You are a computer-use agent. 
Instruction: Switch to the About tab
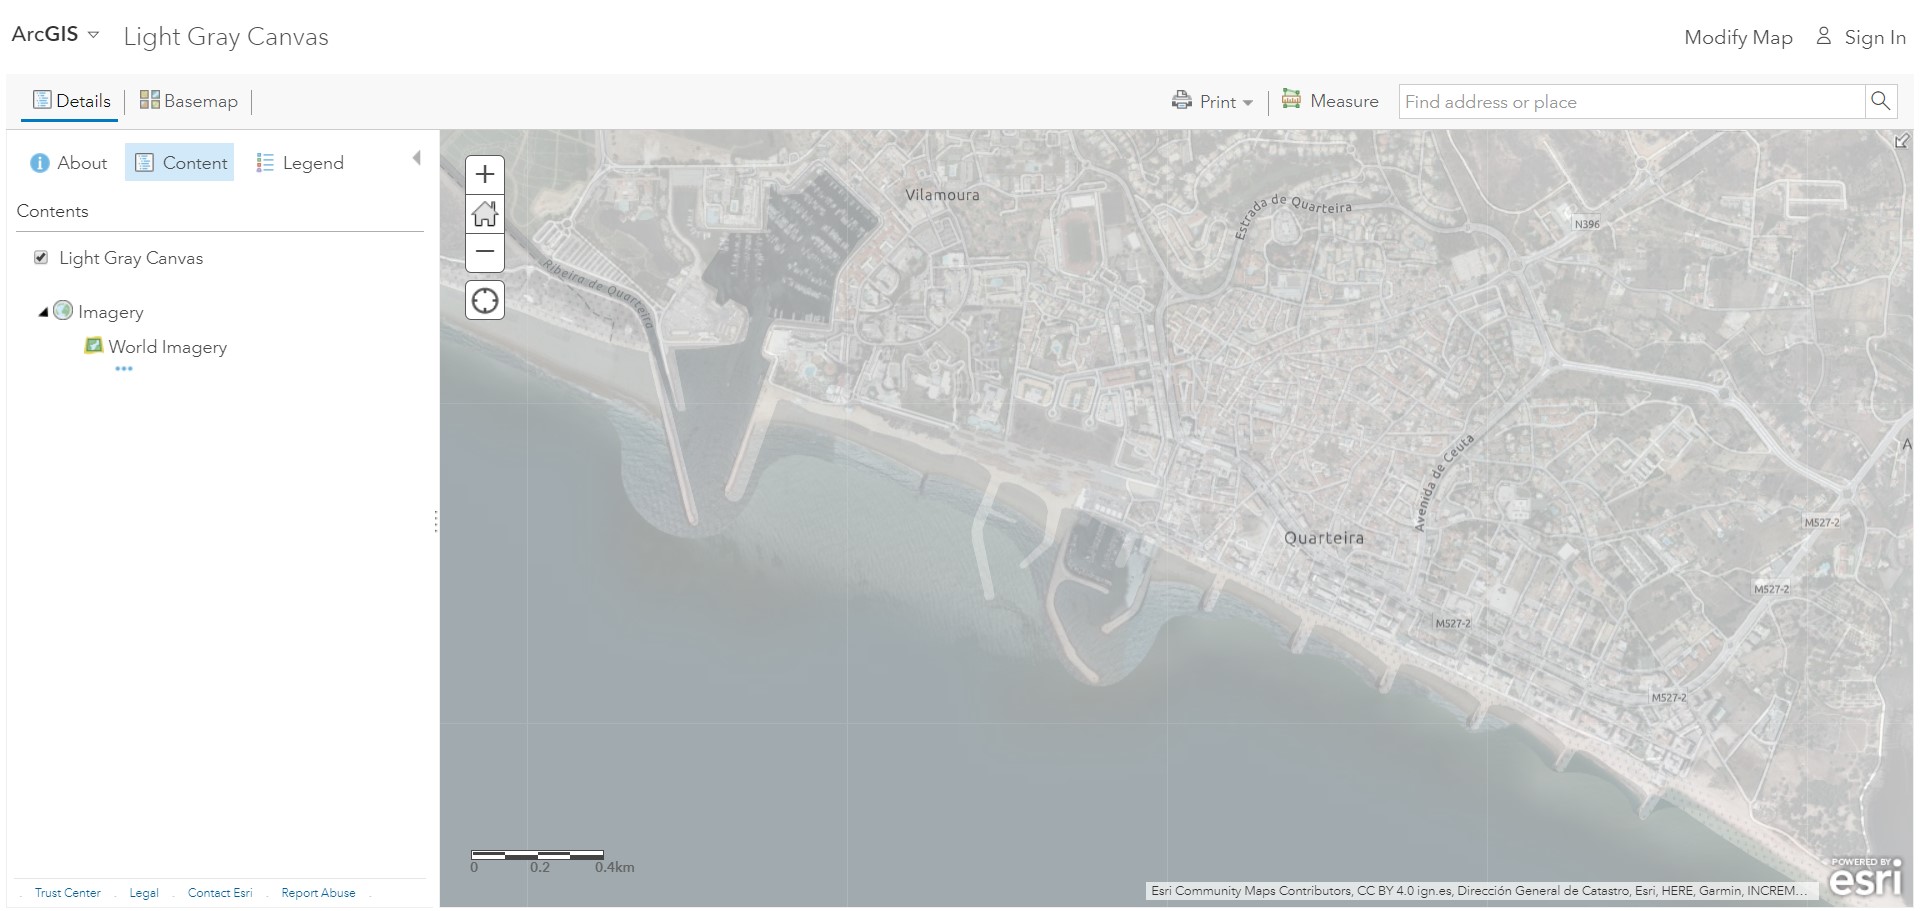click(x=68, y=163)
